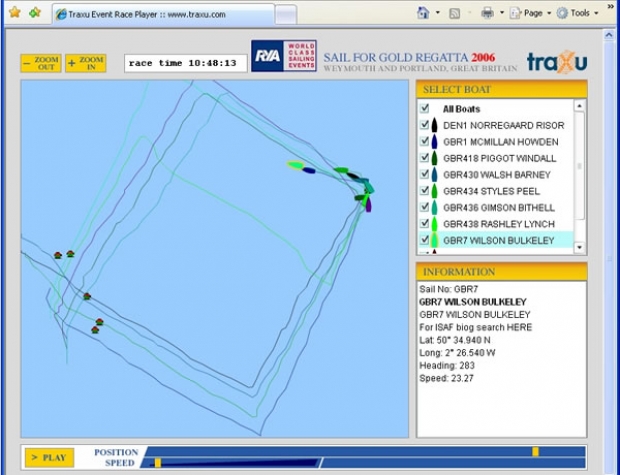620x475 pixels.
Task: Select GBR7 Wilson Bulkeley in boat list
Action: 498,240
